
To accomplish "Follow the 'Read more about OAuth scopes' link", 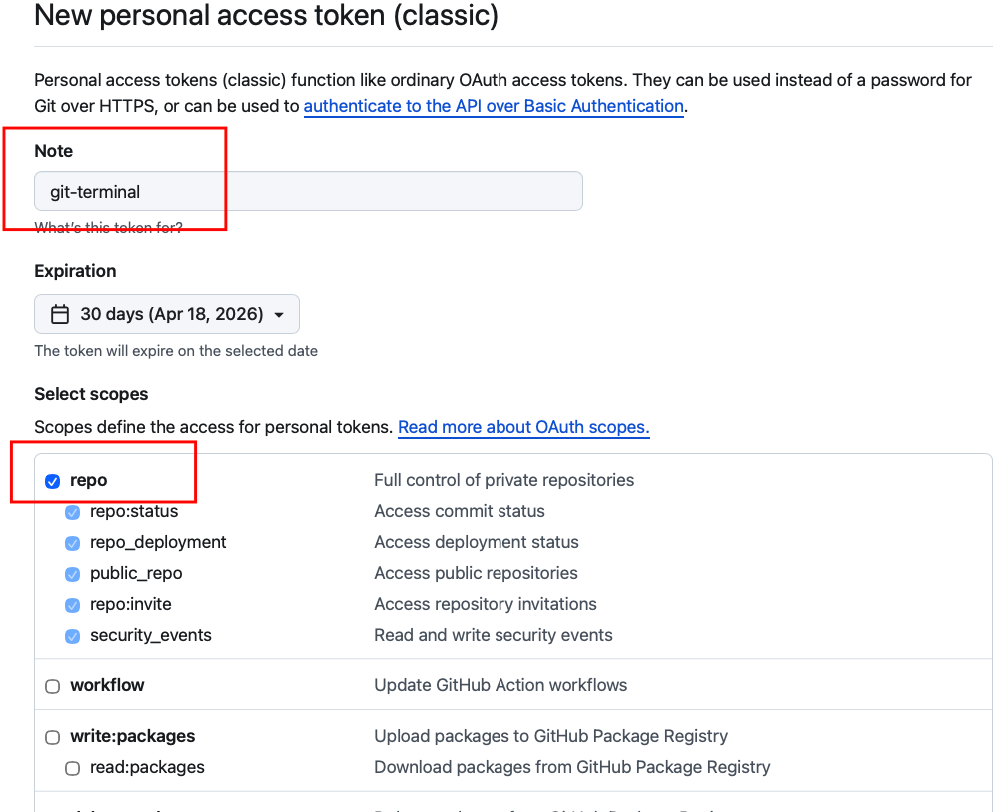I will click(x=523, y=427).
